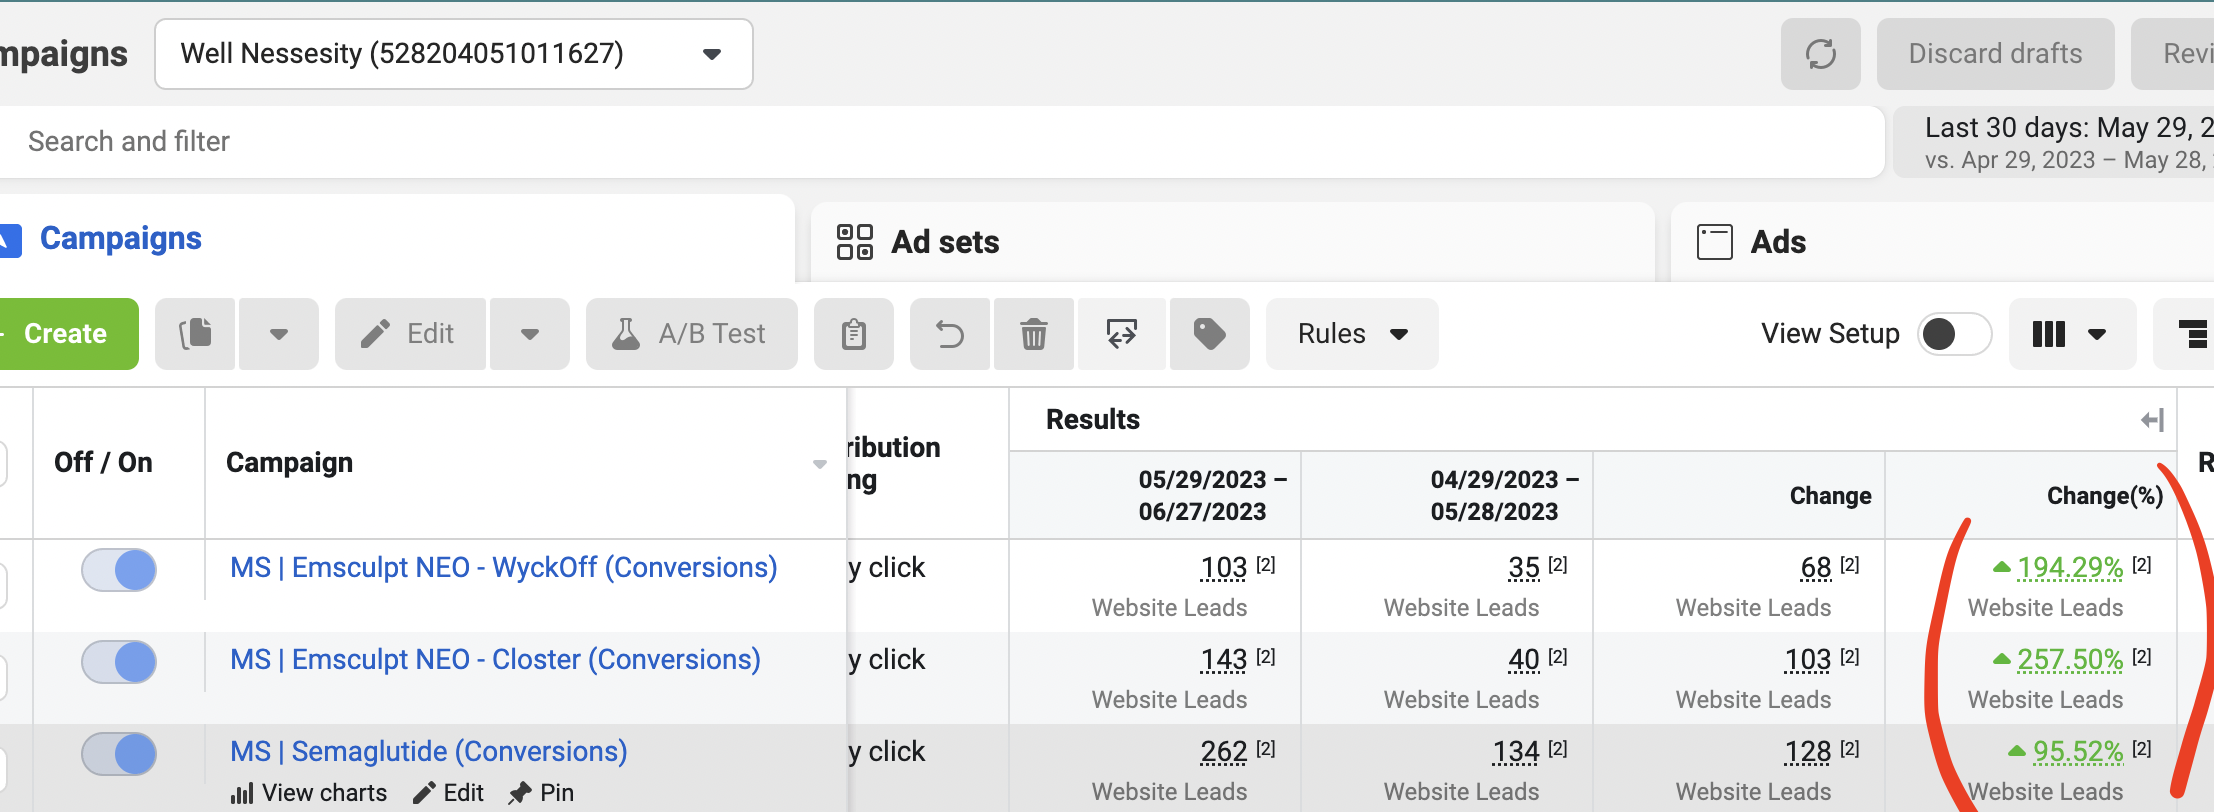This screenshot has width=2214, height=812.
Task: Click the trash delete icon
Action: (x=1034, y=334)
